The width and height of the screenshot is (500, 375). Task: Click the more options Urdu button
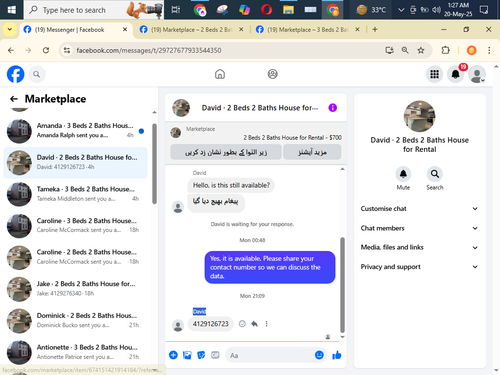[x=312, y=152]
